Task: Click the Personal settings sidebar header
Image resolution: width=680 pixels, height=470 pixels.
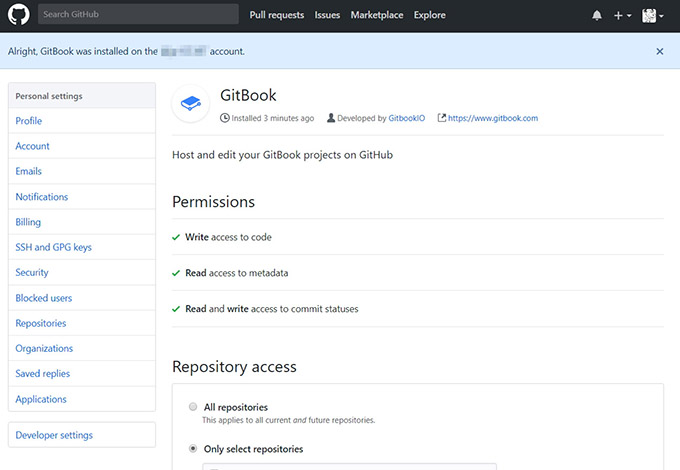Action: (82, 96)
